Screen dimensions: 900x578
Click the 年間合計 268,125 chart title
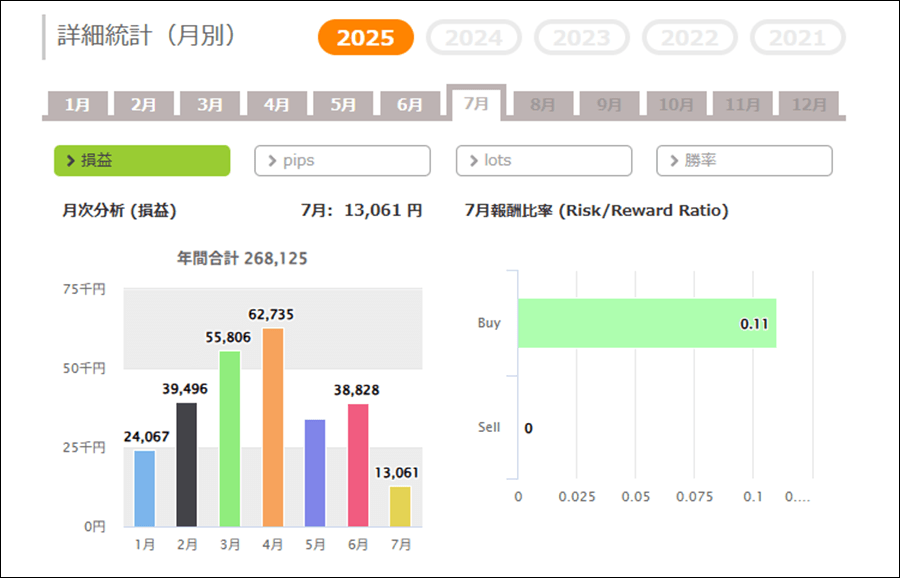pyautogui.click(x=242, y=258)
